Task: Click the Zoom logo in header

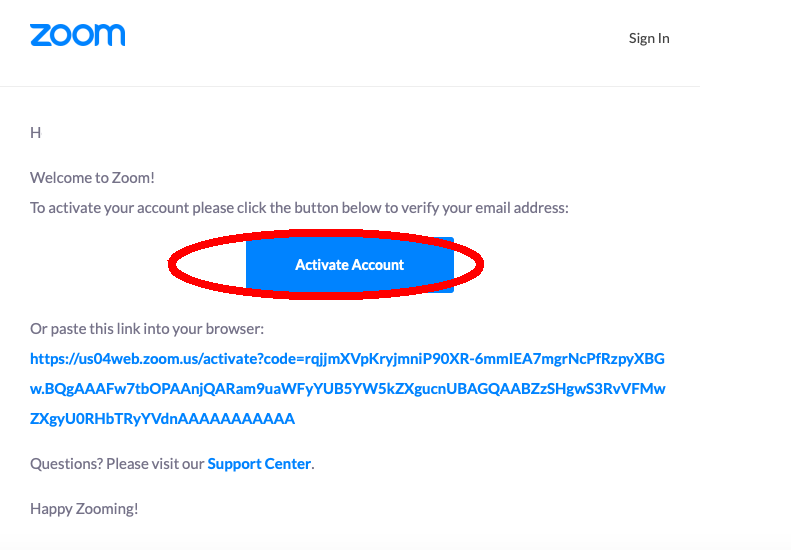Action: click(78, 35)
